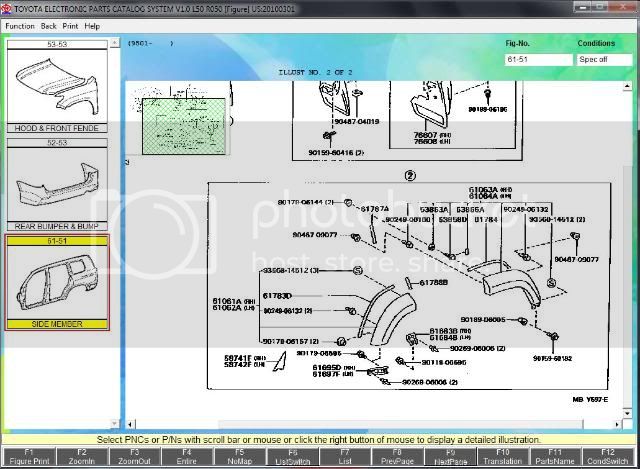The height and width of the screenshot is (469, 640).
Task: Select part number 61788B in diagram
Action: 433,282
